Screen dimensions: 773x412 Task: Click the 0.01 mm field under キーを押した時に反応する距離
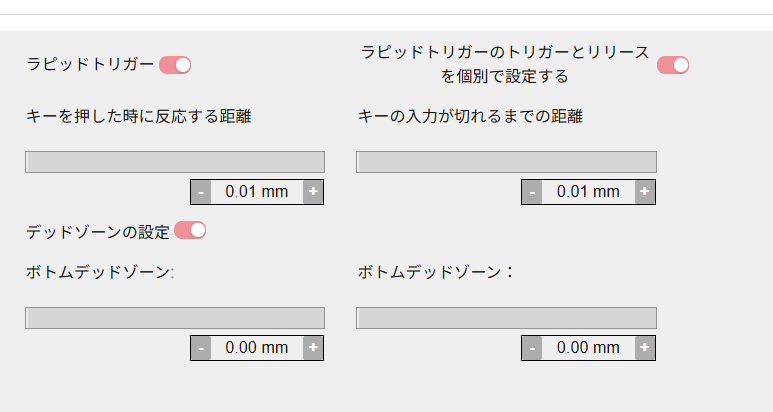(x=257, y=192)
